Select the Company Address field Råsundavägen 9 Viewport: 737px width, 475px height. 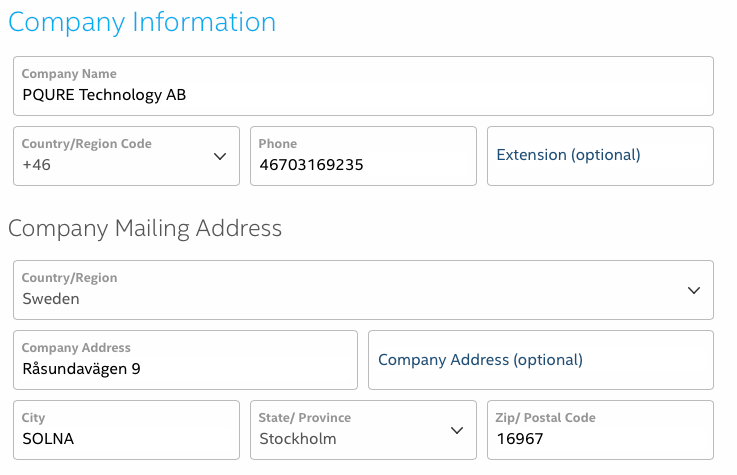[185, 360]
